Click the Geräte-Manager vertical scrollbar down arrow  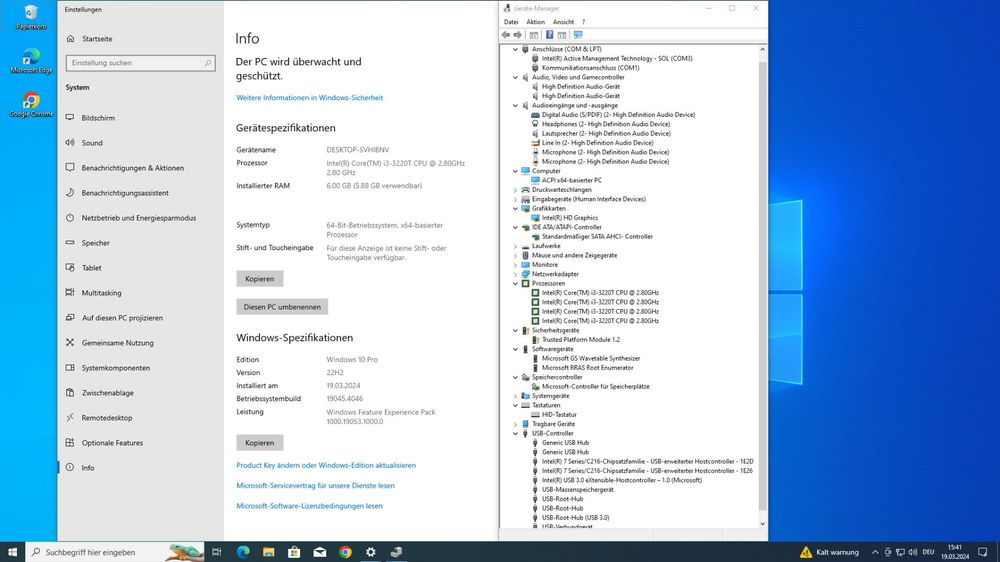tap(764, 523)
